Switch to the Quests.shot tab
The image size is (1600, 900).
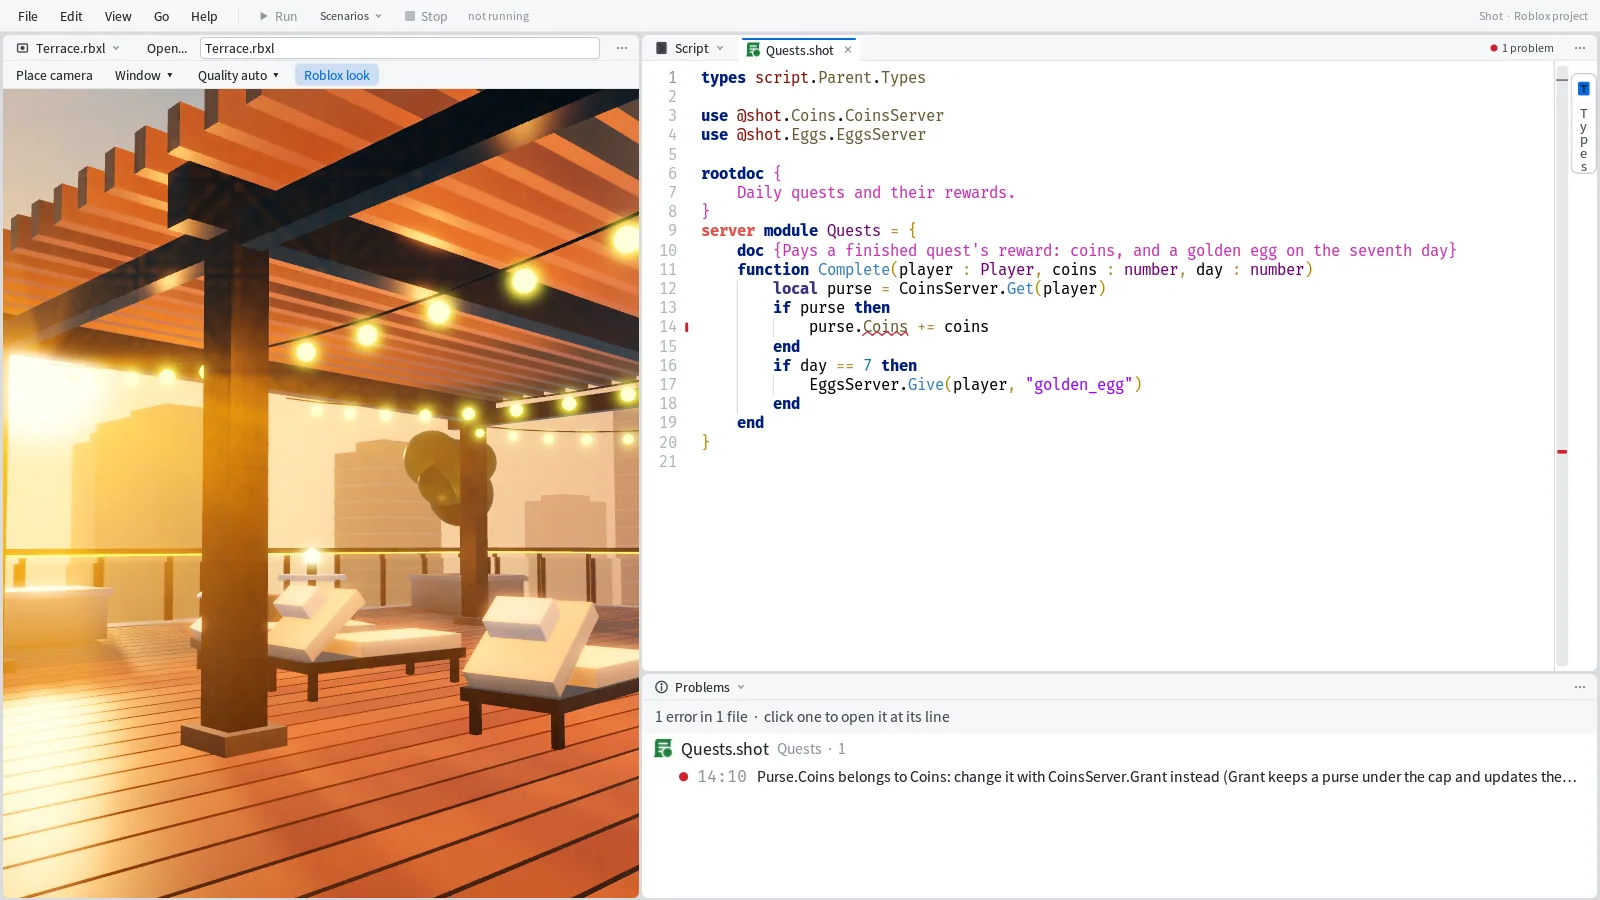pyautogui.click(x=799, y=50)
